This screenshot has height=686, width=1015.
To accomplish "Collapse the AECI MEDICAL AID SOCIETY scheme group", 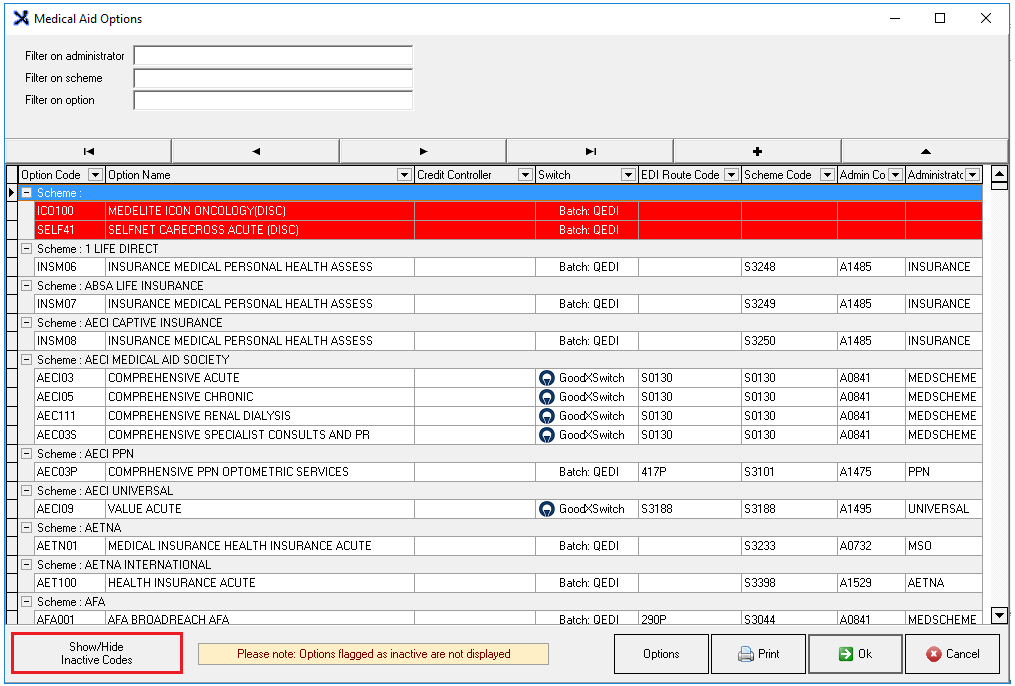I will click(27, 360).
